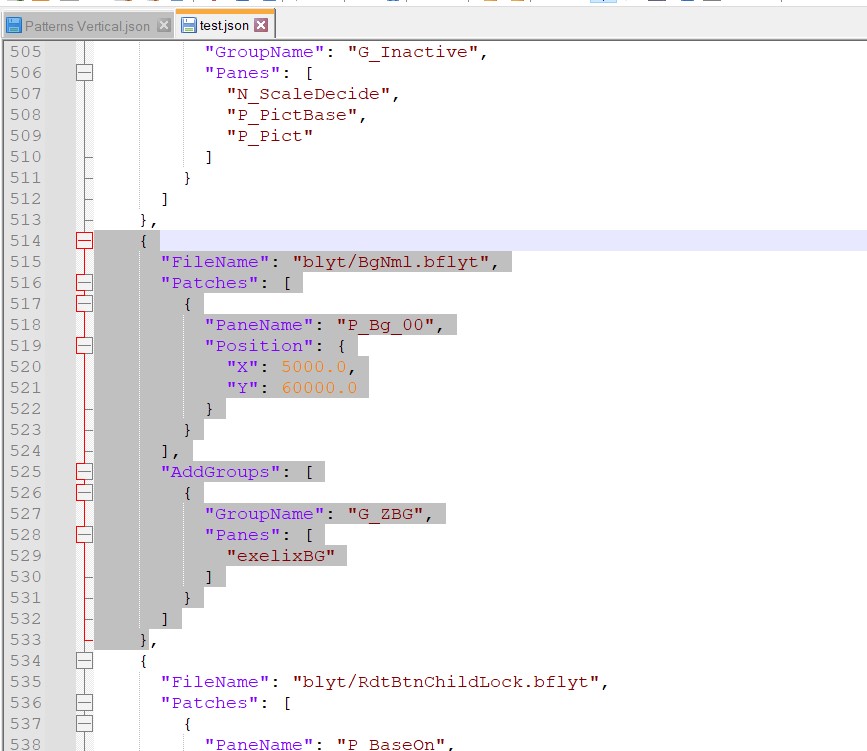
Task: Collapse the Patches fold on line 536
Action: tap(84, 703)
